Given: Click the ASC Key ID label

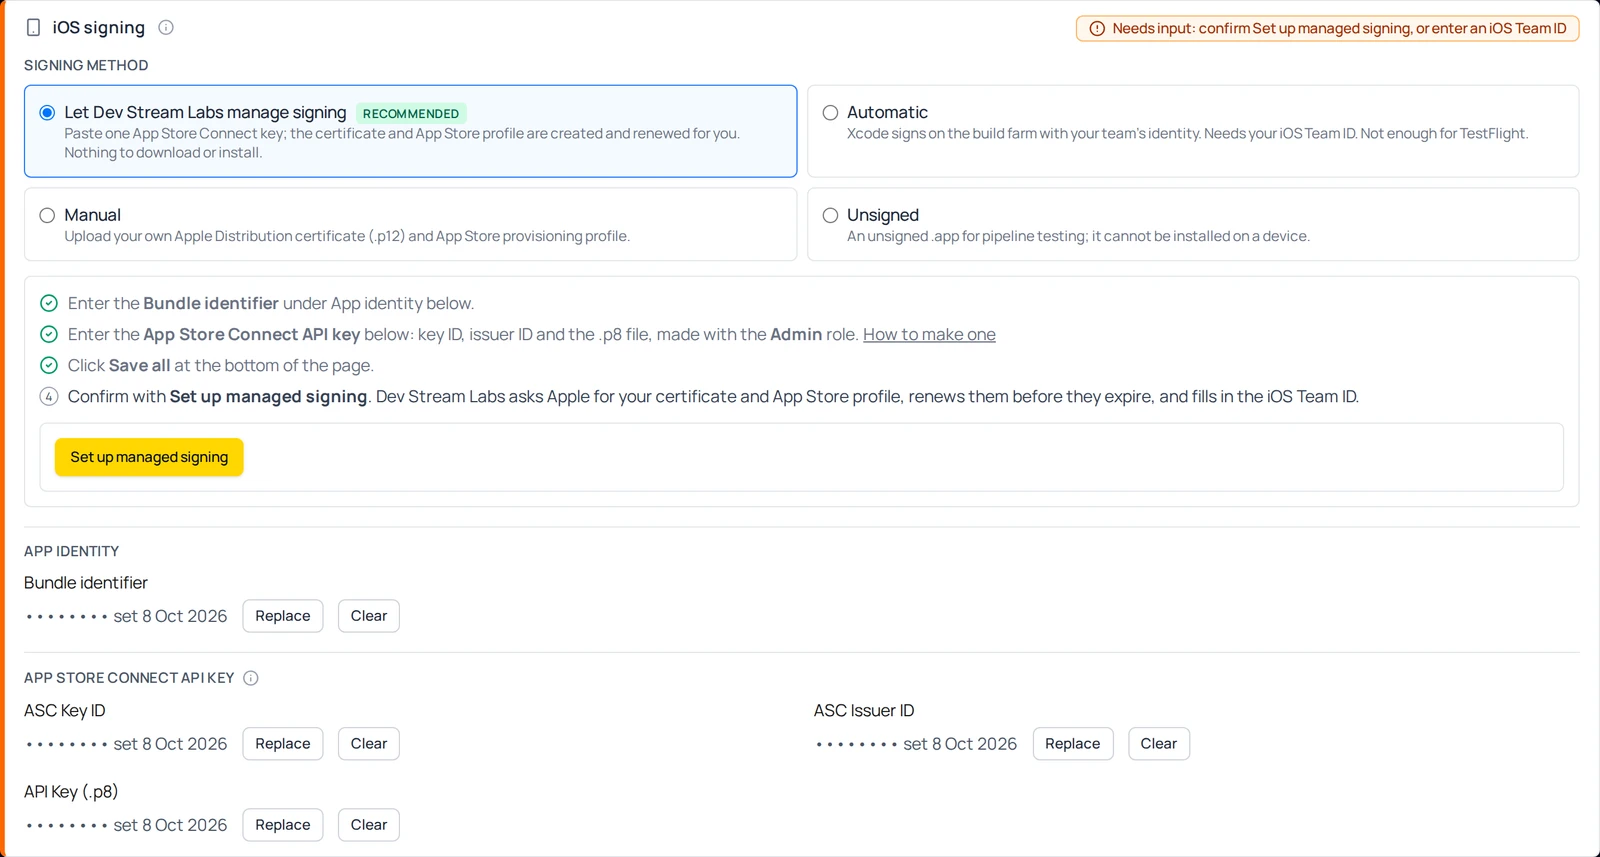Looking at the screenshot, I should (x=65, y=711).
